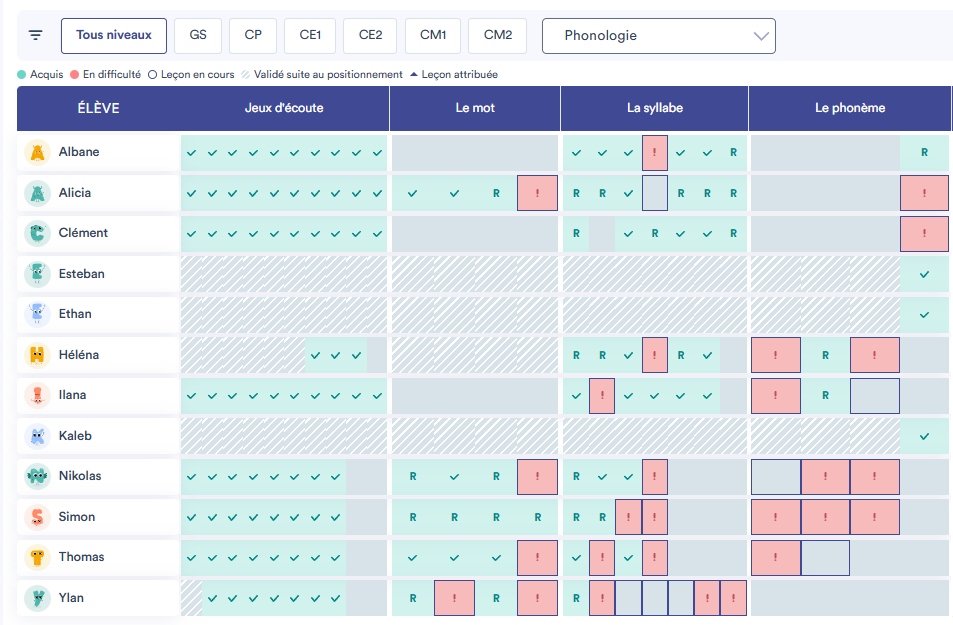953x625 pixels.
Task: Click Kaleb's blue avatar icon
Action: click(37, 436)
